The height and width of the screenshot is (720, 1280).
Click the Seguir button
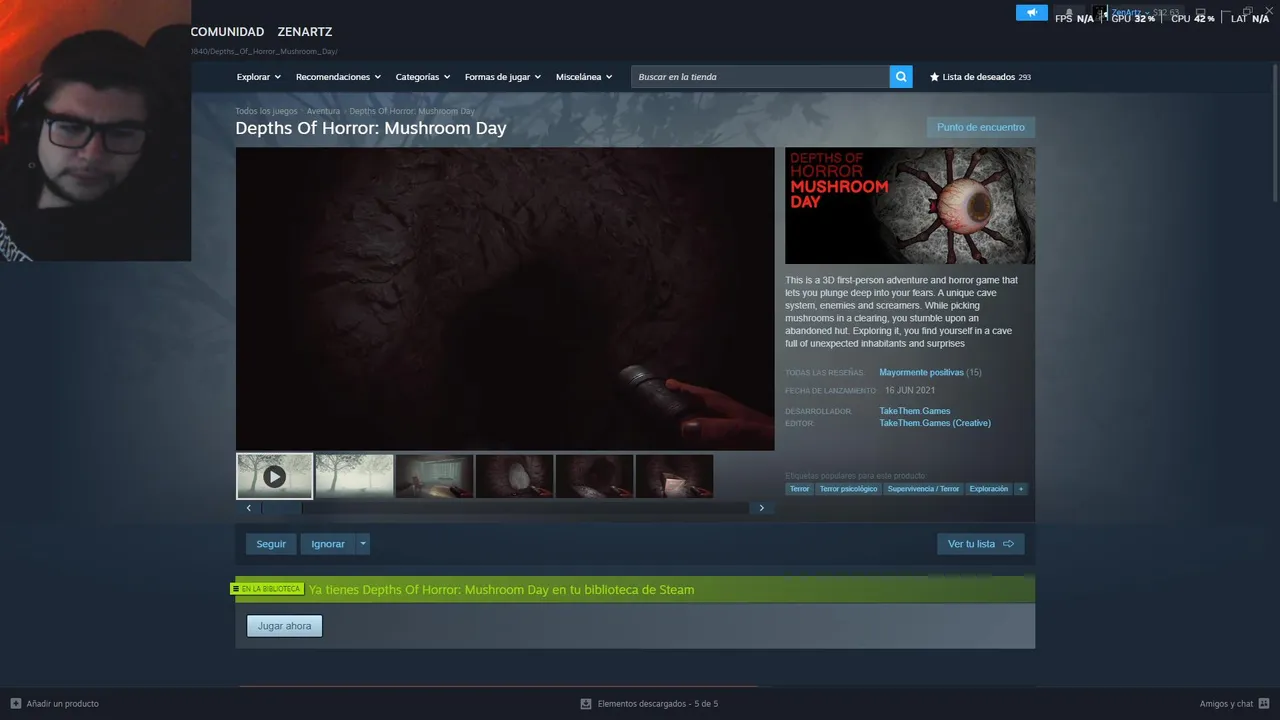point(271,544)
